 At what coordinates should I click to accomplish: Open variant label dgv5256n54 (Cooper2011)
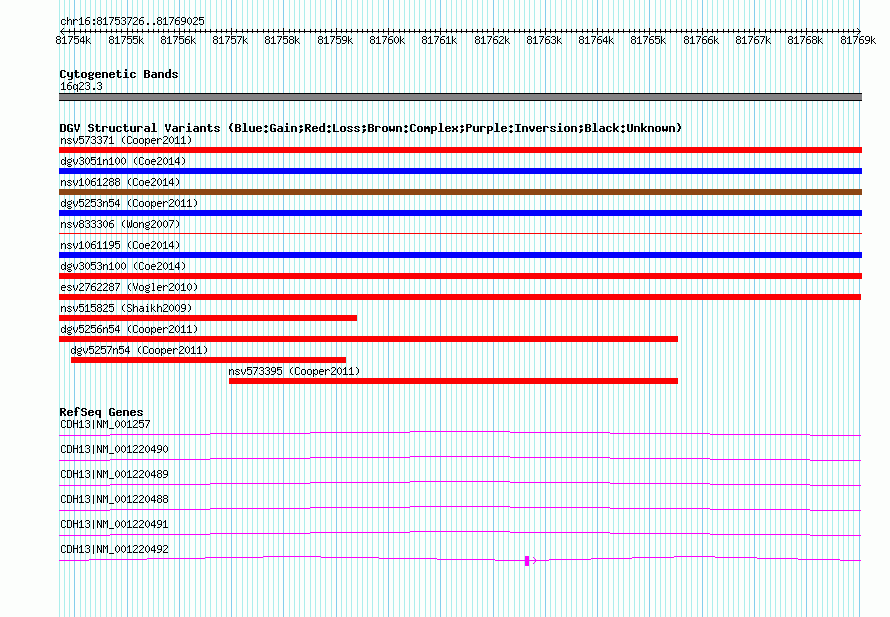click(x=129, y=329)
